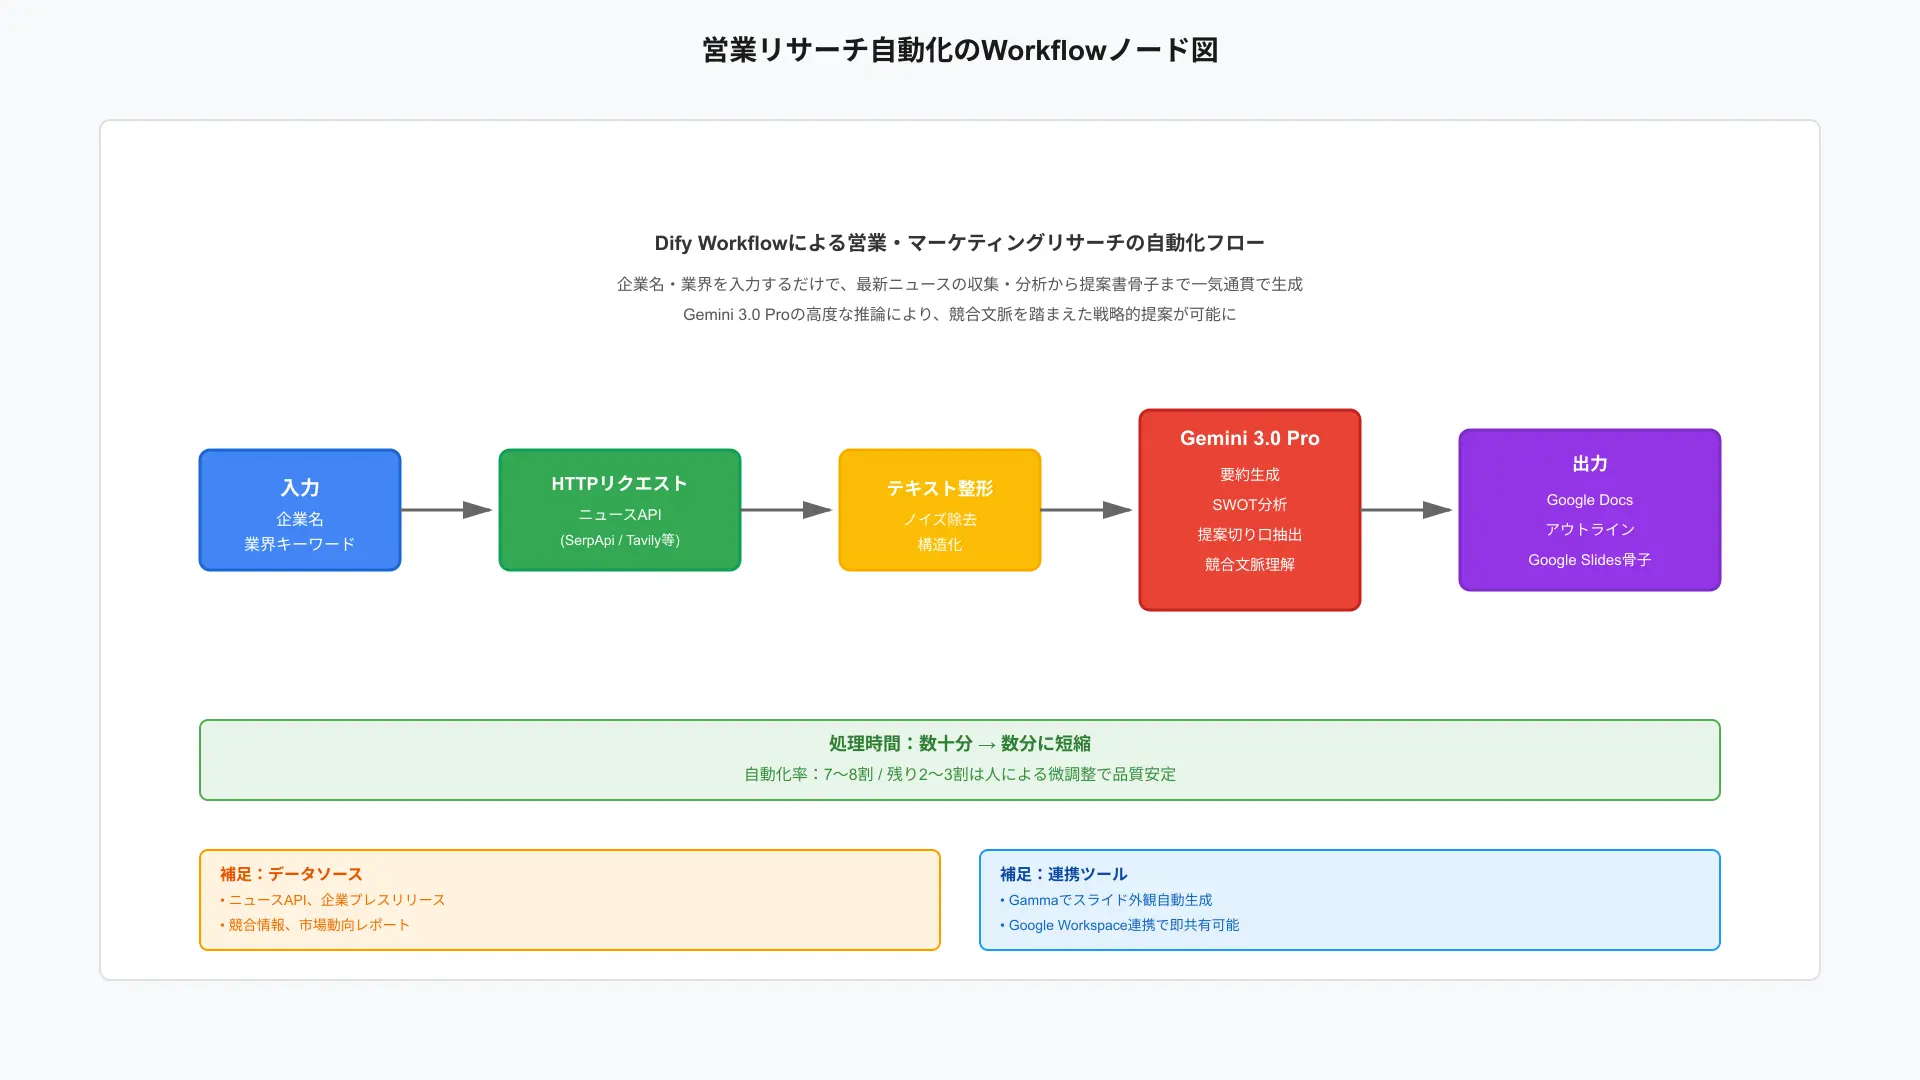Click ニュースAPI、企業プレスリリース bullet
The image size is (1920, 1080).
(x=333, y=900)
